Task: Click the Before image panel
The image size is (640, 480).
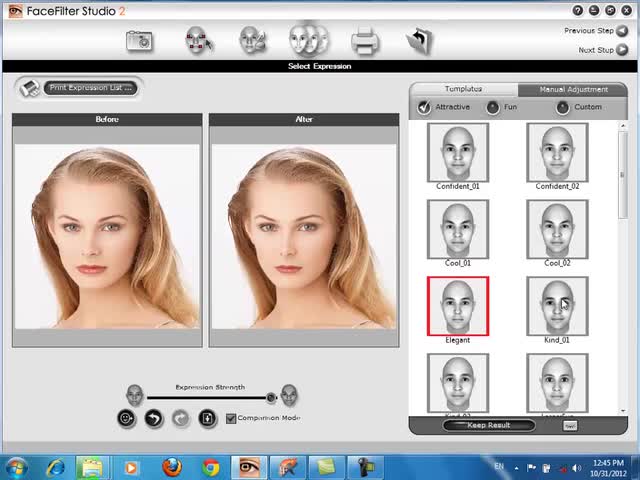Action: 107,236
